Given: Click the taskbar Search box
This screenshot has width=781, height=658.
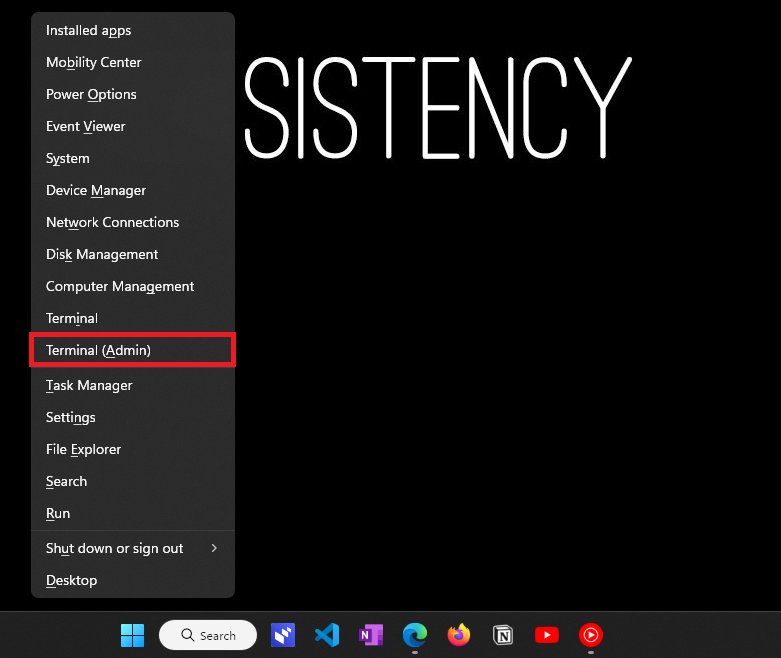Looking at the screenshot, I should (208, 635).
